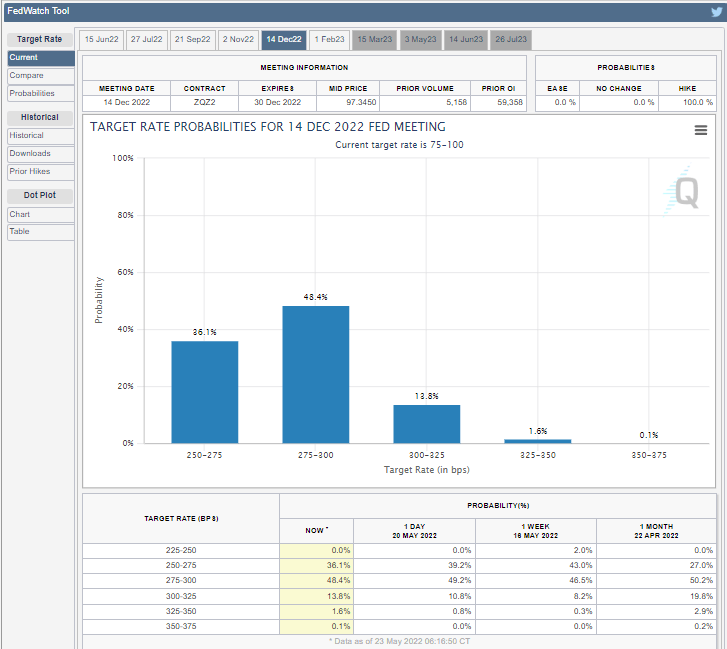Select the 15 Jun22 meeting tab
This screenshot has width=727, height=649.
pos(102,40)
